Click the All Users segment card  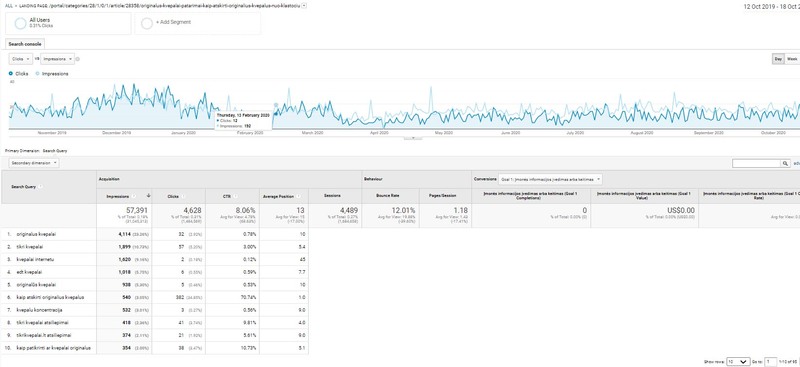pyautogui.click(x=68, y=23)
